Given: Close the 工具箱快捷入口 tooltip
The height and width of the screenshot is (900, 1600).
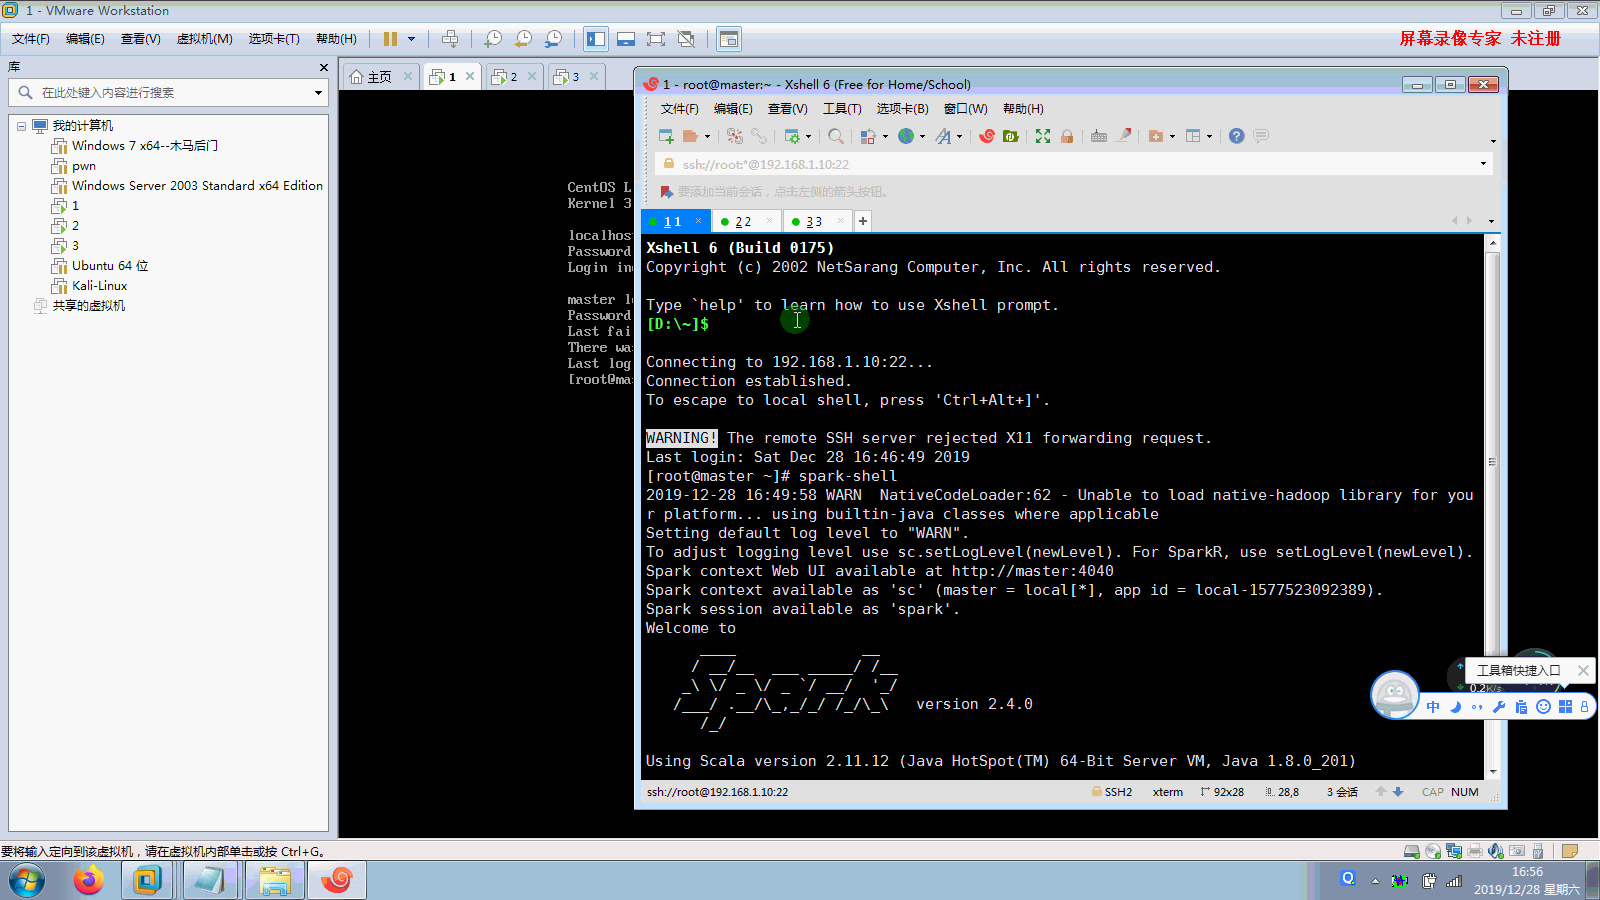Looking at the screenshot, I should click(x=1582, y=670).
